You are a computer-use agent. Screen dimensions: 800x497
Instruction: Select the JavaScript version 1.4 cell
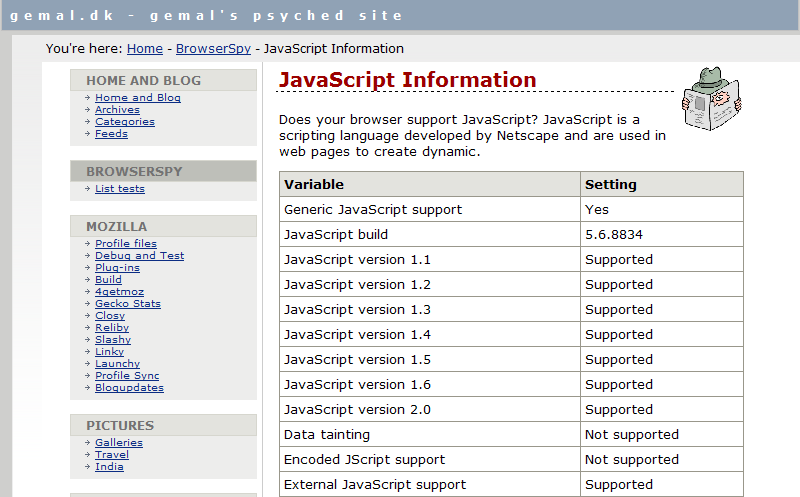430,334
